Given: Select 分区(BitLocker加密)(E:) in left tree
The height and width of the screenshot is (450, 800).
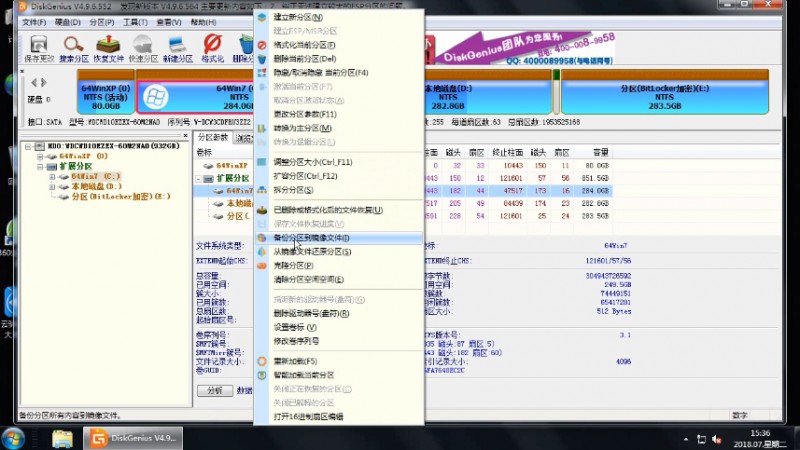Looking at the screenshot, I should (120, 196).
